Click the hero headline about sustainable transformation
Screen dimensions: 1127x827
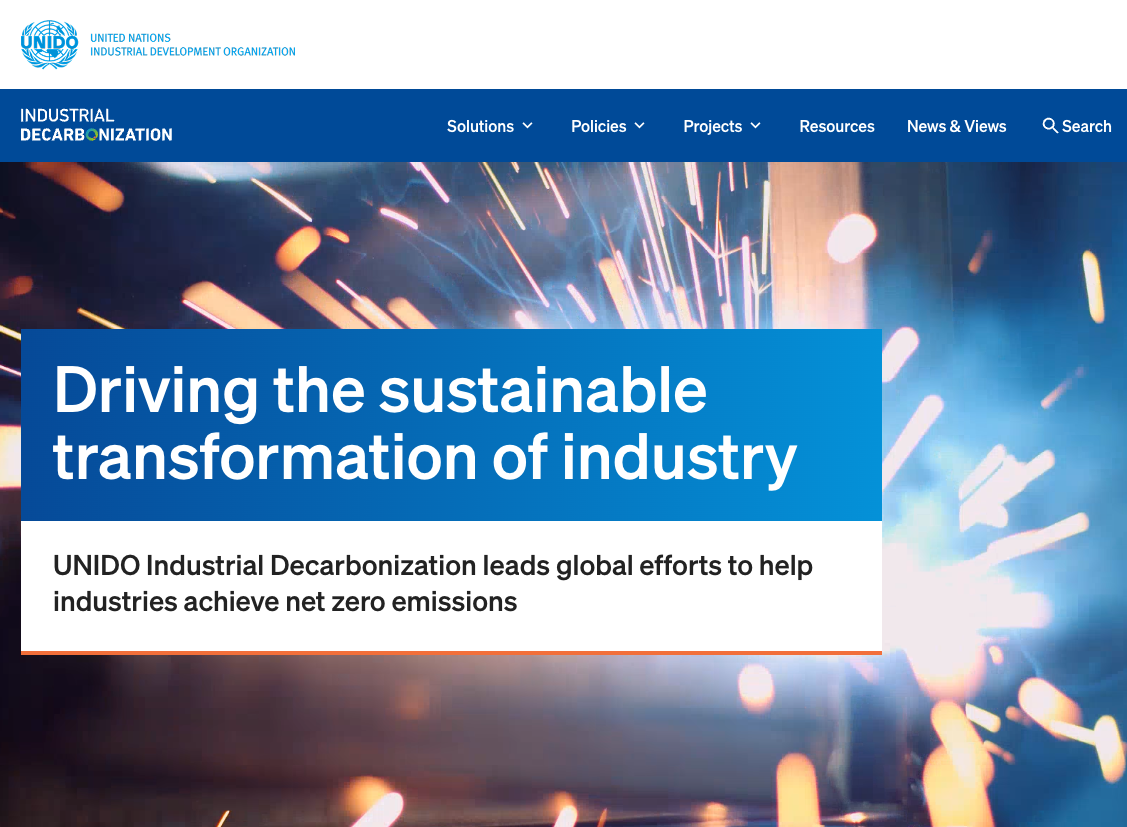(425, 425)
